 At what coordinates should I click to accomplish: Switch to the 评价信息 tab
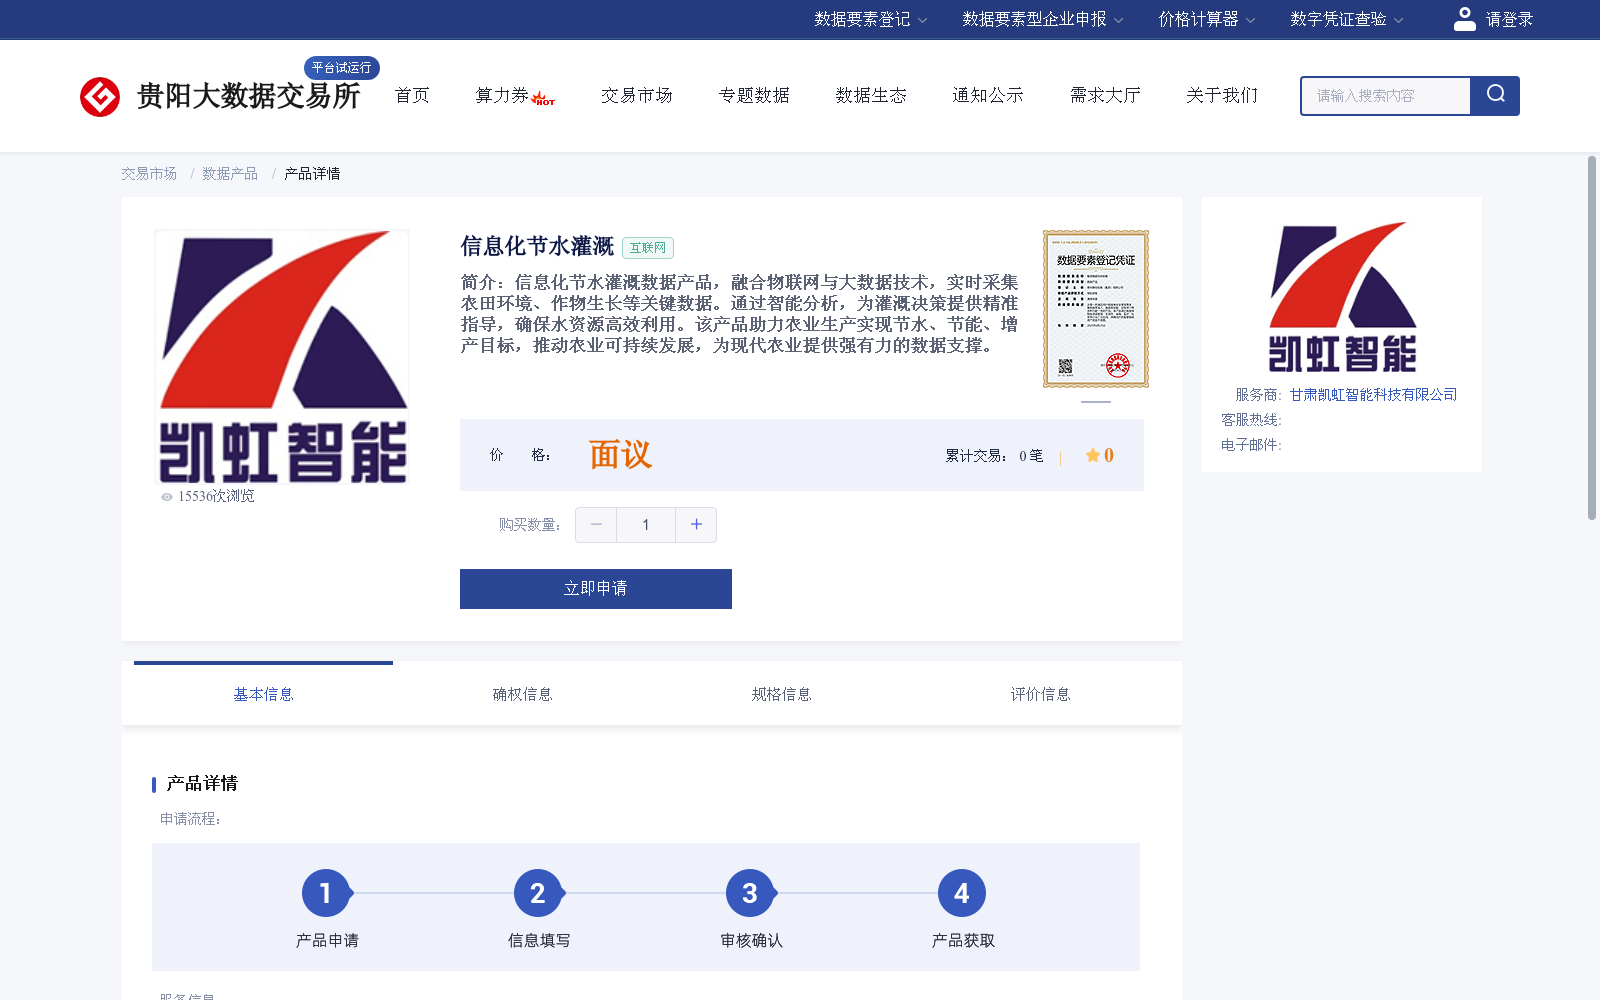coord(1040,694)
